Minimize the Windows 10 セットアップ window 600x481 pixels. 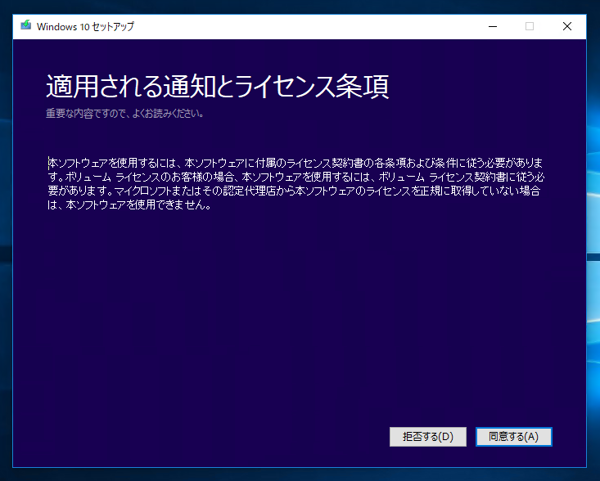pyautogui.click(x=492, y=26)
